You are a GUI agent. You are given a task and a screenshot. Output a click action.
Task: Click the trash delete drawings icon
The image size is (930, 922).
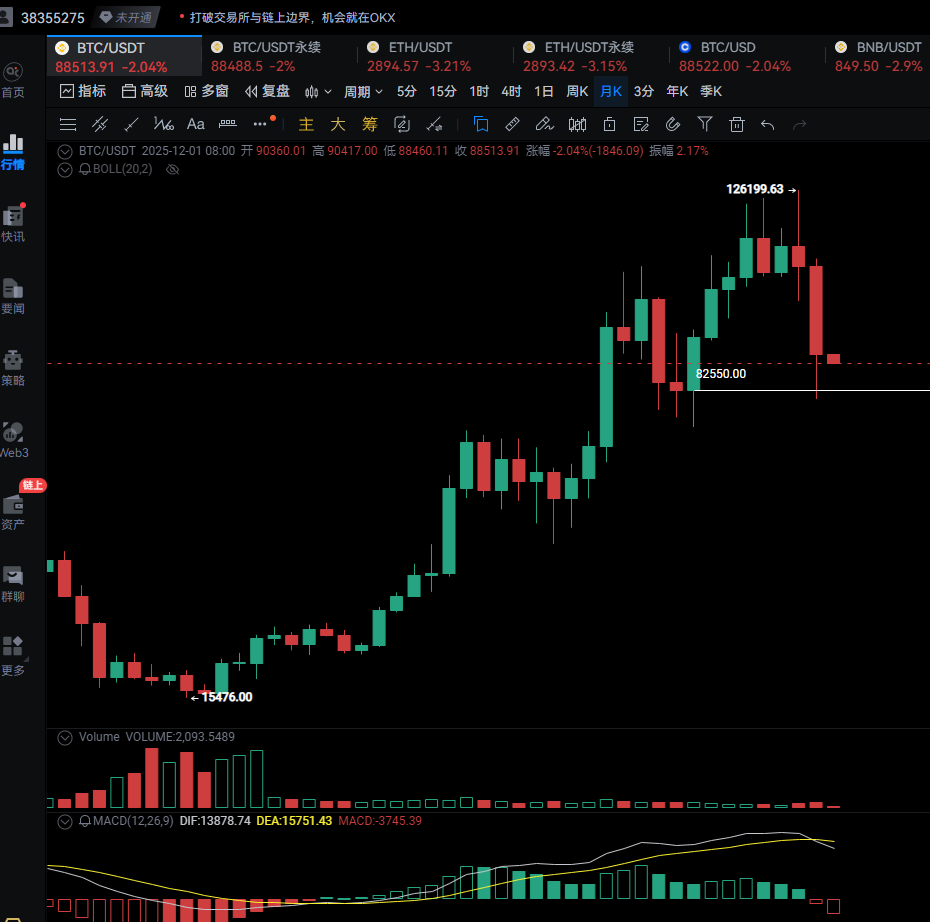[737, 124]
